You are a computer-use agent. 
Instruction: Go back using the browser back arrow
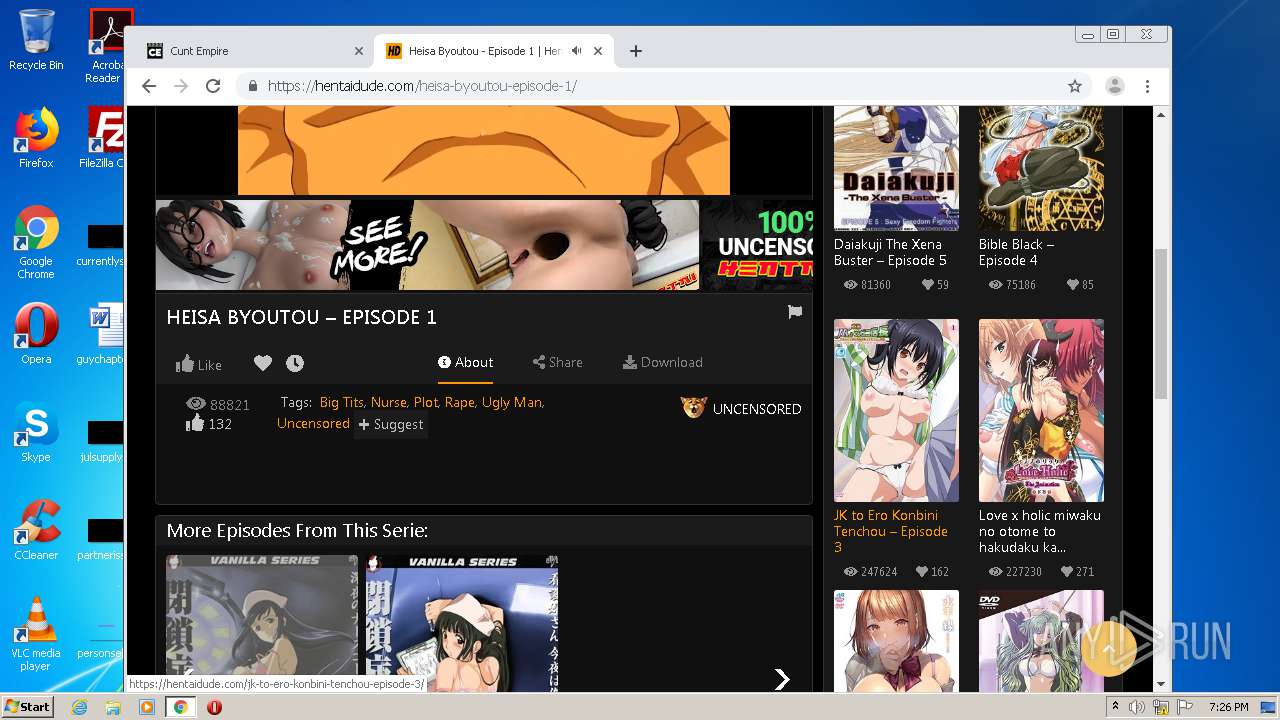(x=149, y=86)
